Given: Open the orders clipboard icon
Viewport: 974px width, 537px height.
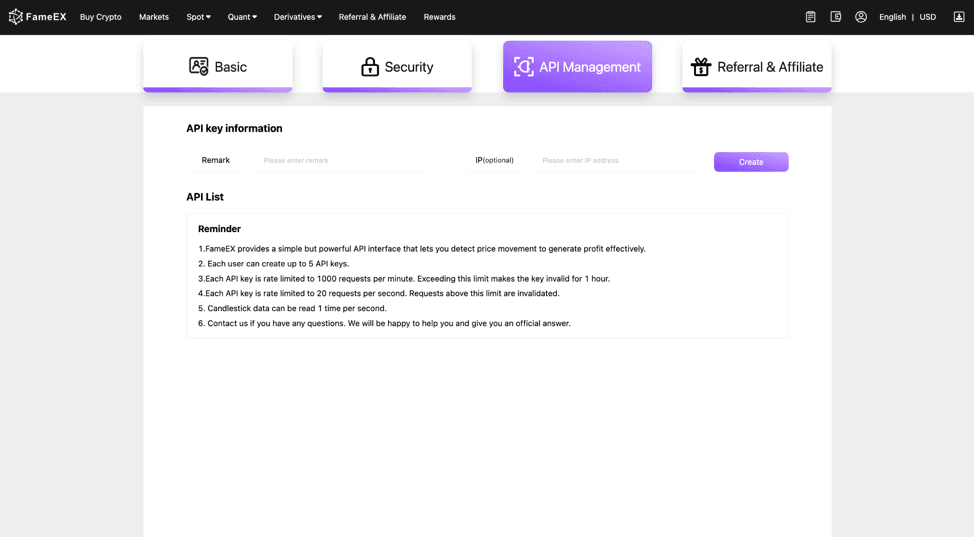Looking at the screenshot, I should (x=811, y=17).
